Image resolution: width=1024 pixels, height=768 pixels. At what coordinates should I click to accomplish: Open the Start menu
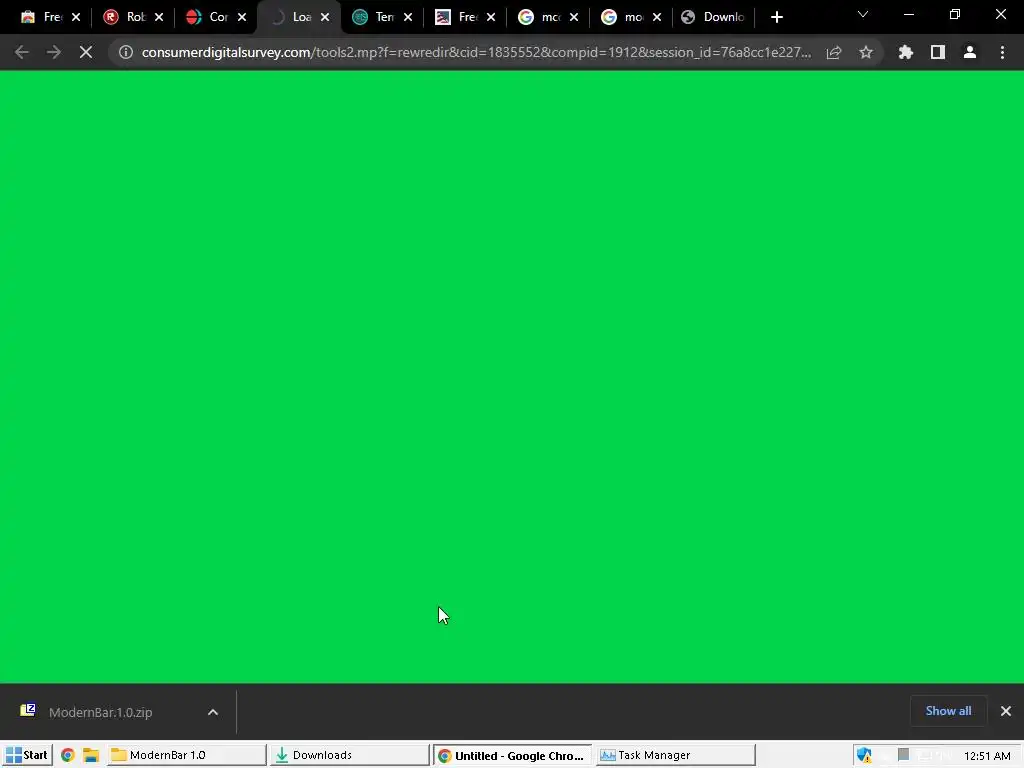(x=27, y=755)
